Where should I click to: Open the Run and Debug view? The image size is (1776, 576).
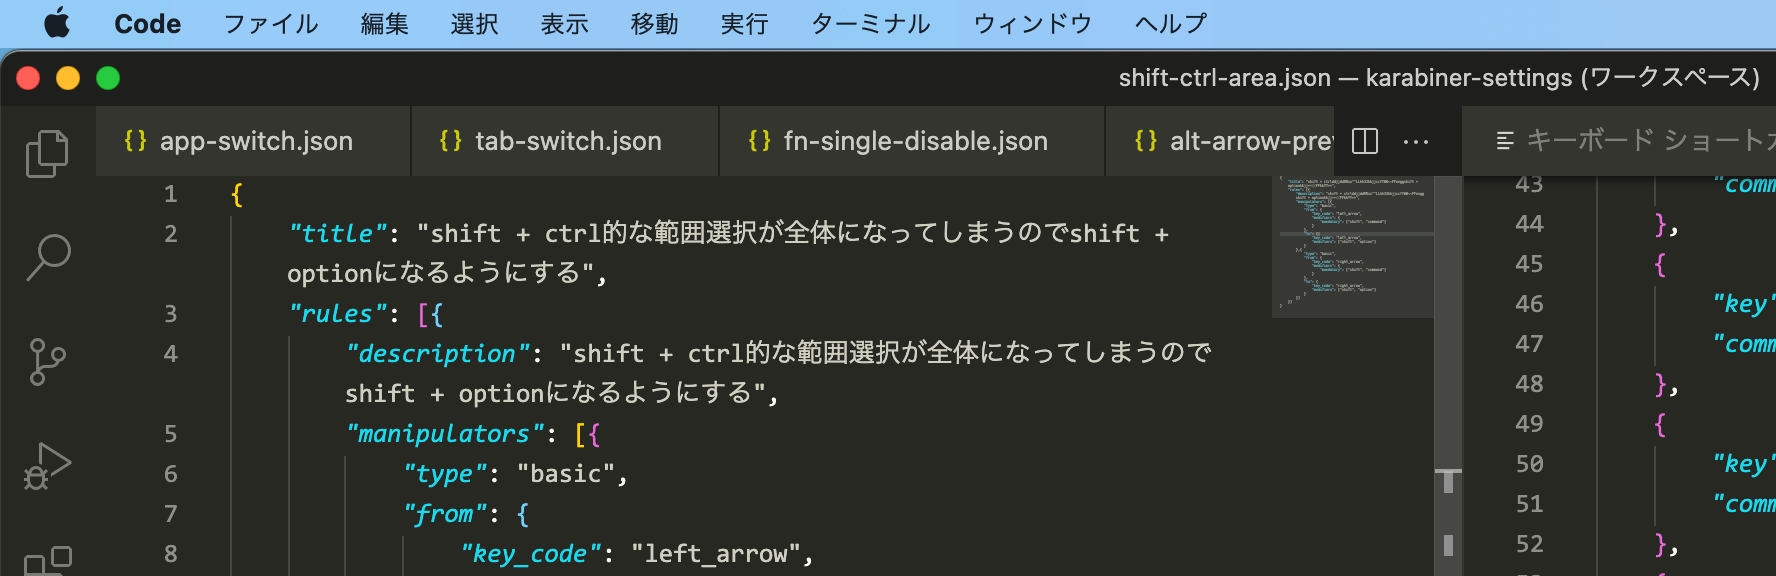point(47,465)
